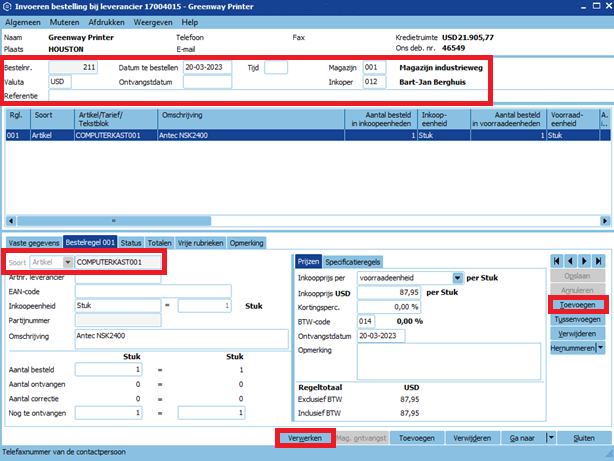The height and width of the screenshot is (461, 614).
Task: Open the Soort combo box
Action: [x=67, y=262]
